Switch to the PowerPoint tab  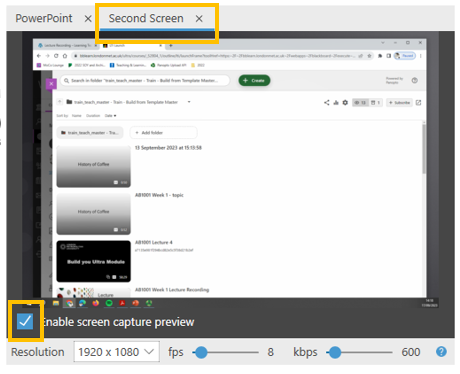click(44, 18)
